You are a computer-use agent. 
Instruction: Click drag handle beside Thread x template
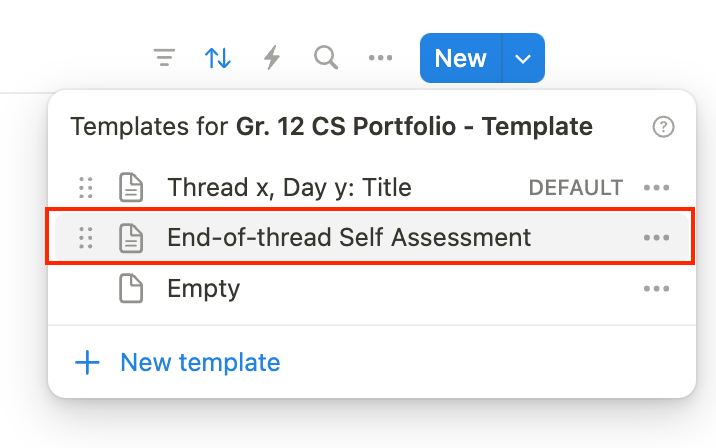click(x=86, y=187)
